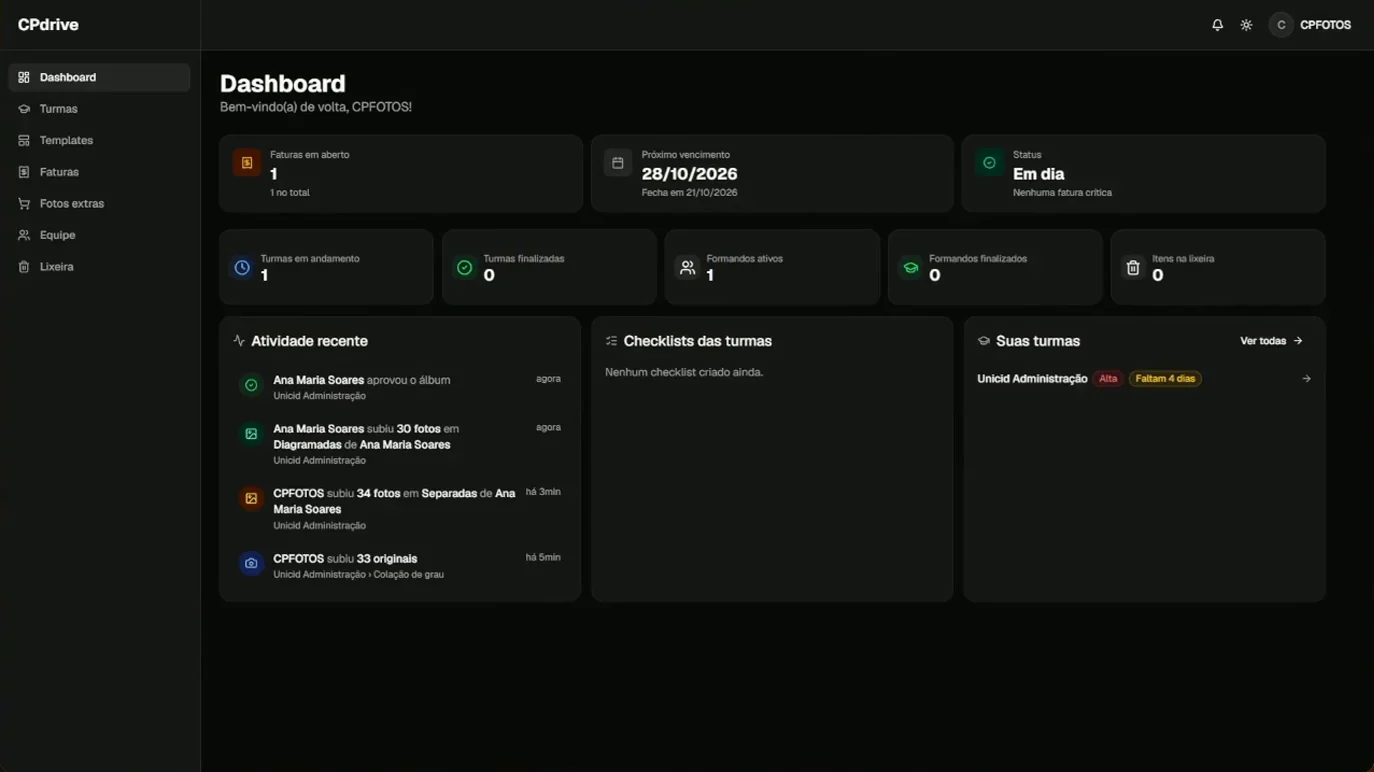Click the 'há 5min' timestamp

[x=543, y=557]
